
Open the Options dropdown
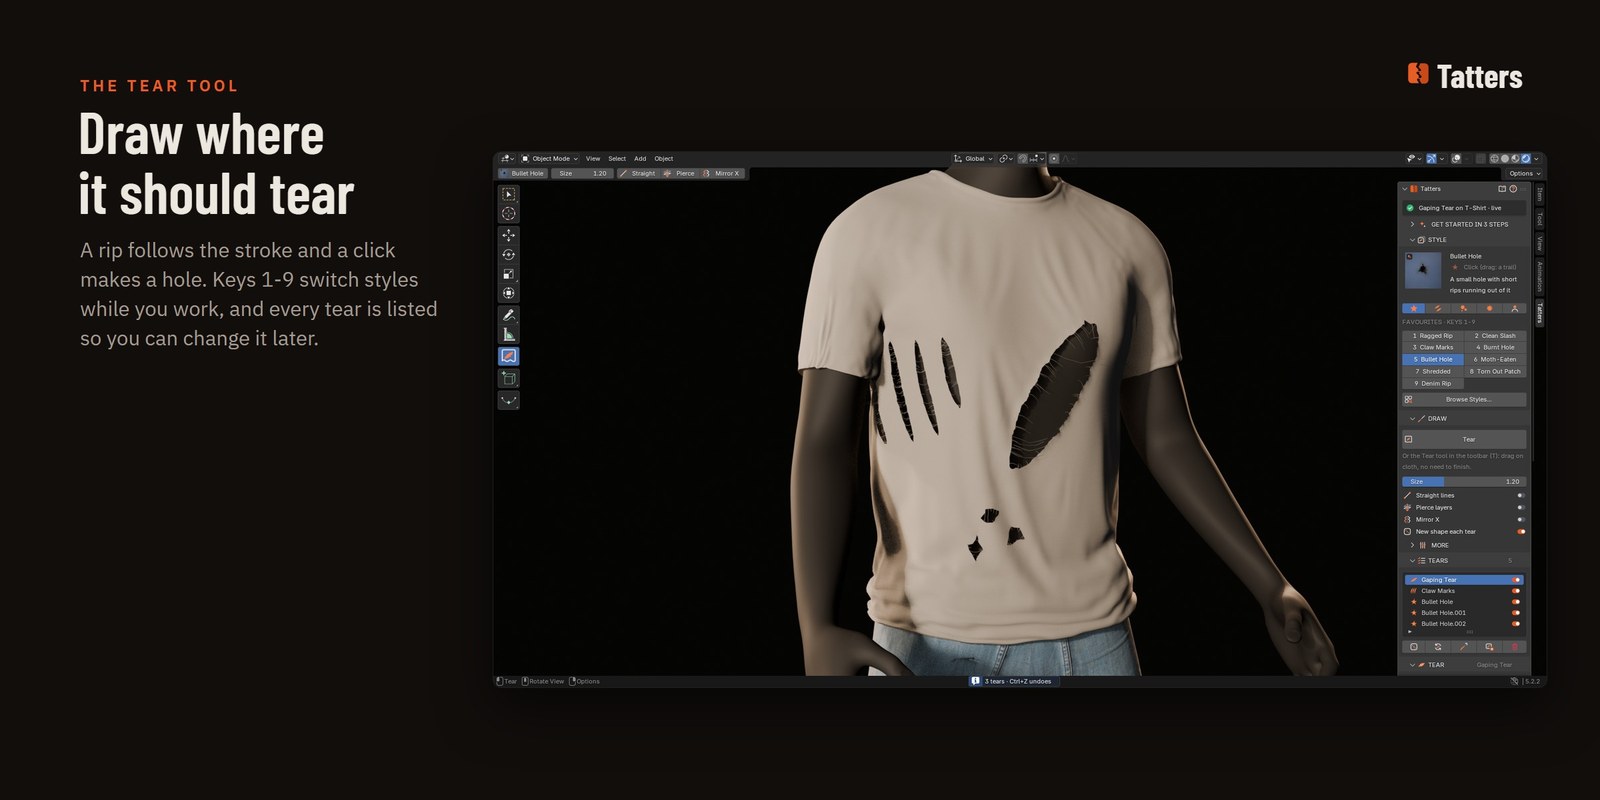pyautogui.click(x=1525, y=173)
